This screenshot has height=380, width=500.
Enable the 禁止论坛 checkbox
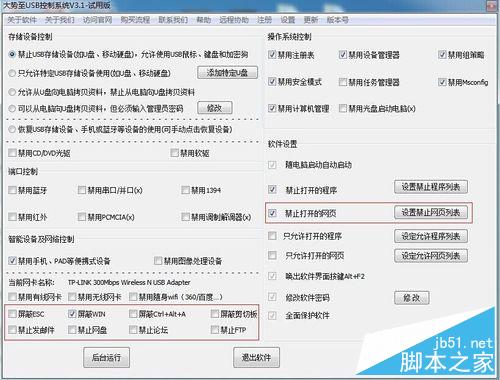pos(133,330)
